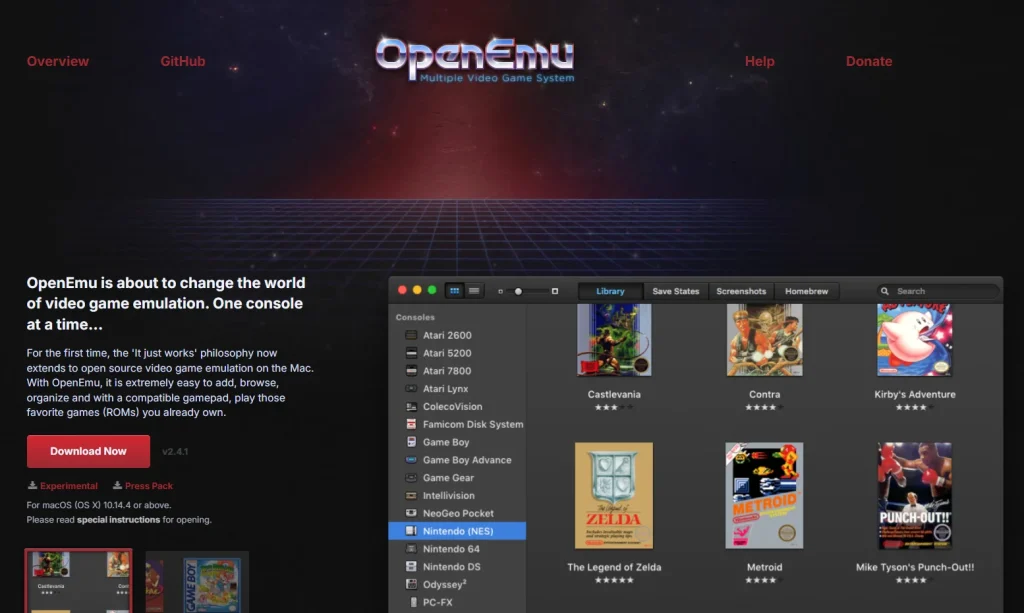Viewport: 1024px width, 613px height.
Task: Switch to list view mode
Action: pyautogui.click(x=473, y=290)
